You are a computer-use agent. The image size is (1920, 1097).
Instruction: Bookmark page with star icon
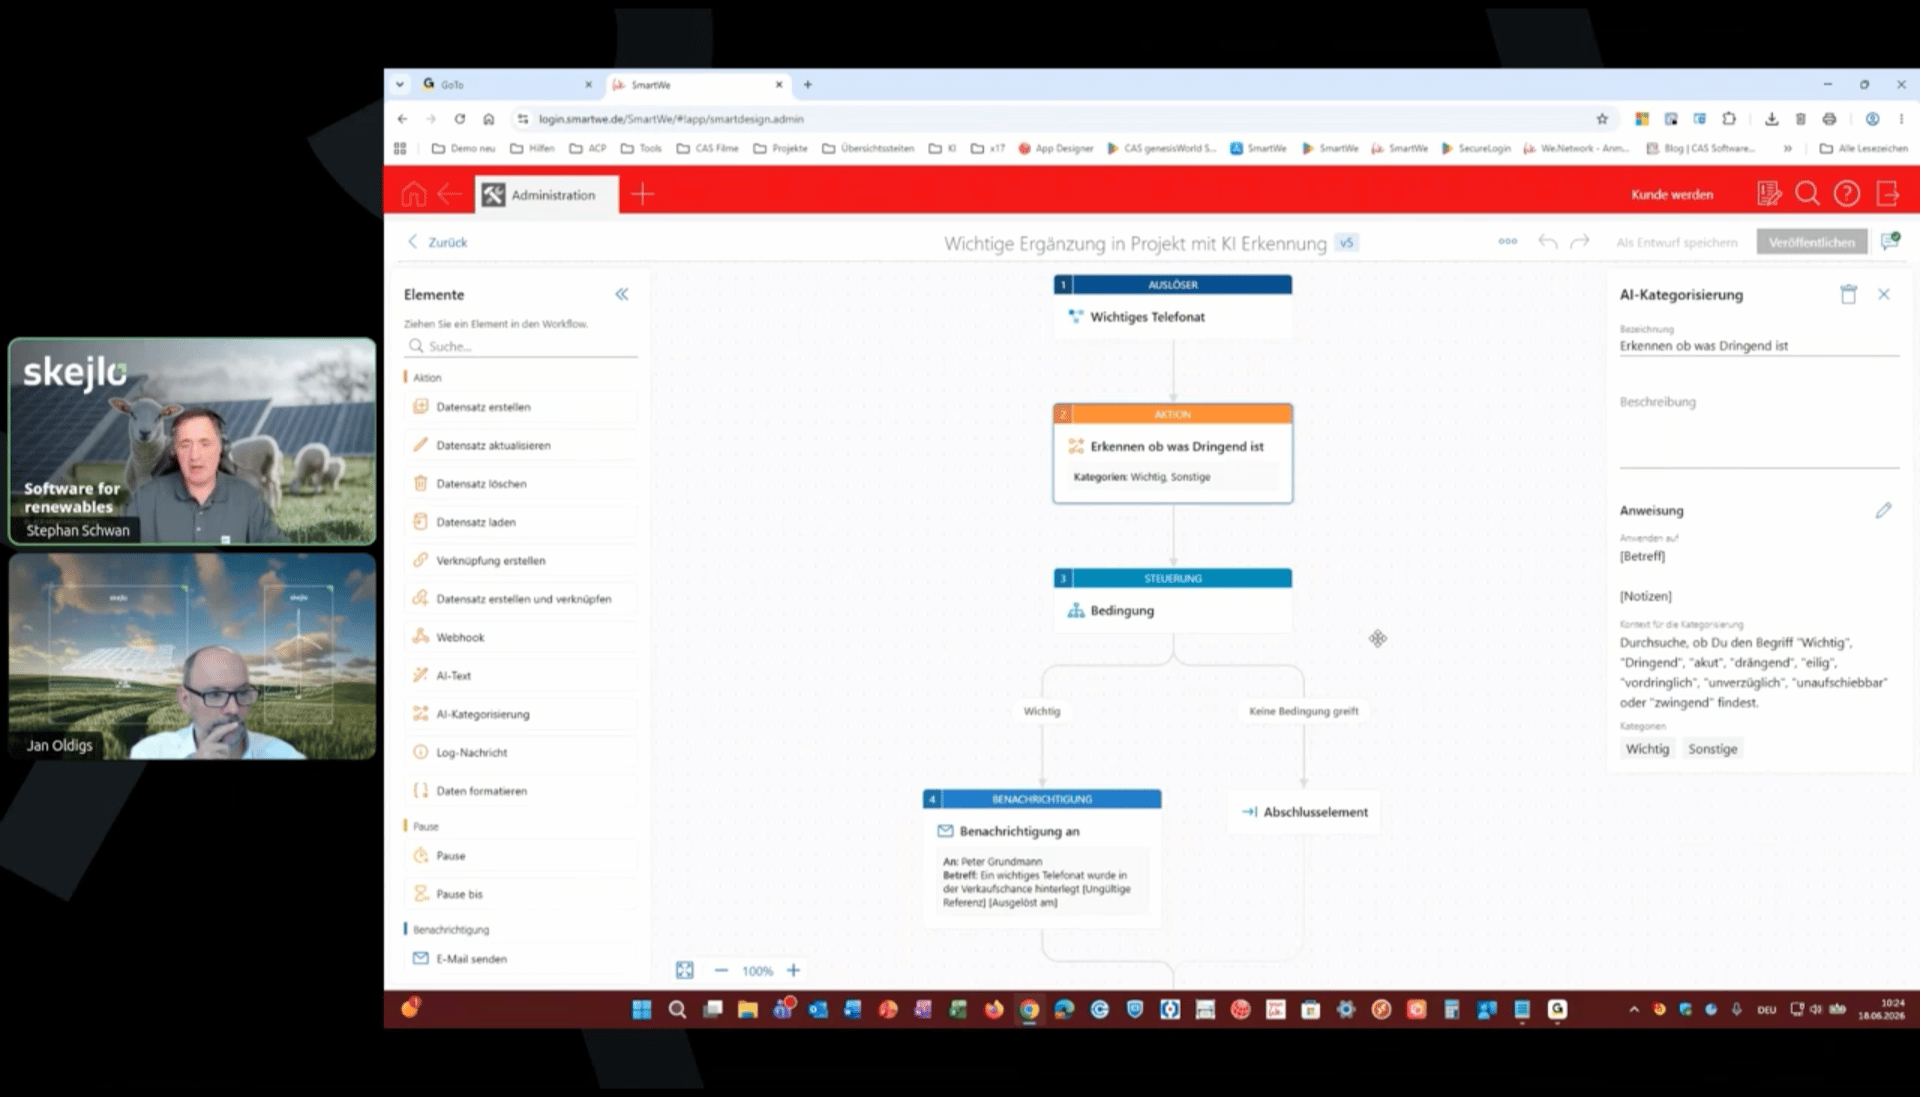(1602, 119)
